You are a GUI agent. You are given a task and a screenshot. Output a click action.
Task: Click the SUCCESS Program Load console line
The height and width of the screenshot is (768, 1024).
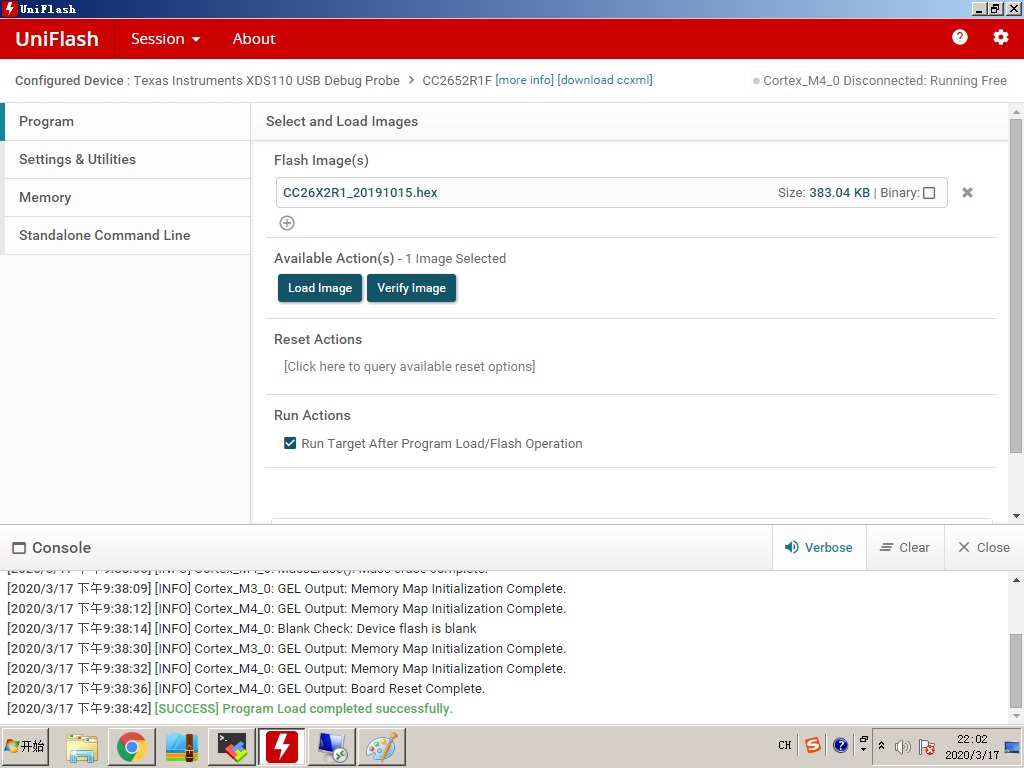pos(230,709)
